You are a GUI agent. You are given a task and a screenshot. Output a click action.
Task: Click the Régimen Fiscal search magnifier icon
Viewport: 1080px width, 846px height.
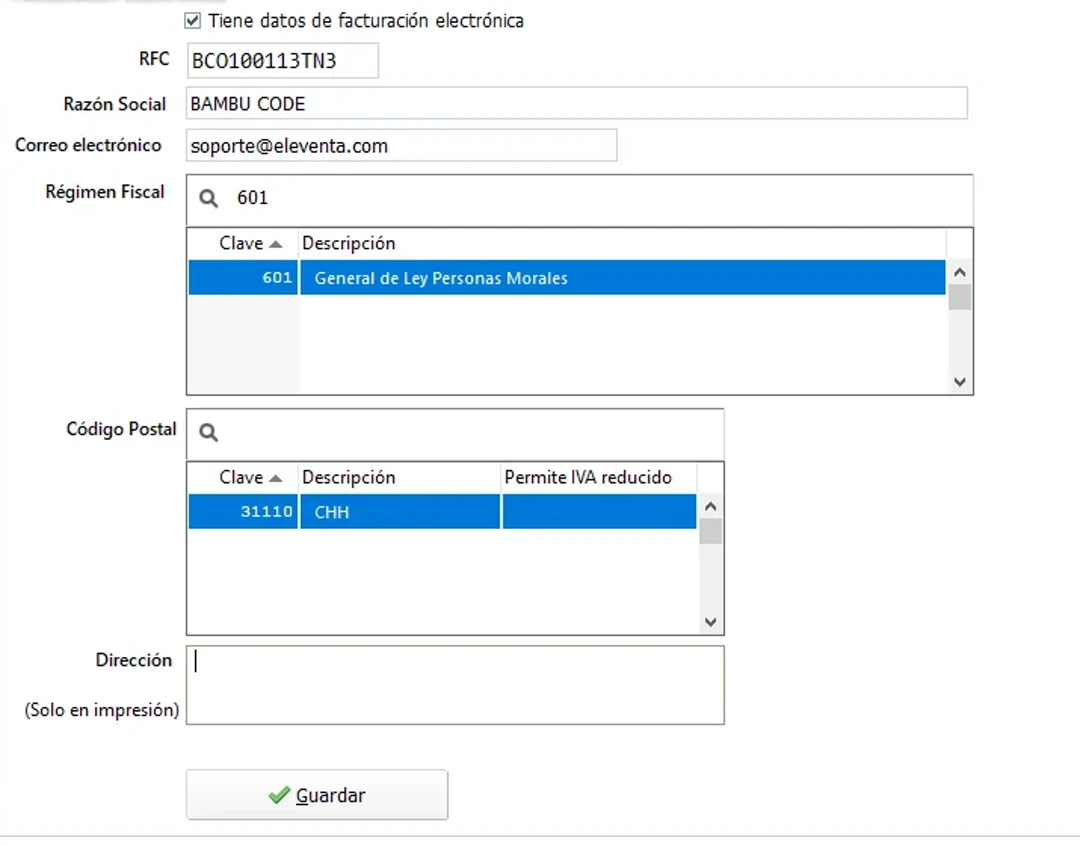click(209, 199)
